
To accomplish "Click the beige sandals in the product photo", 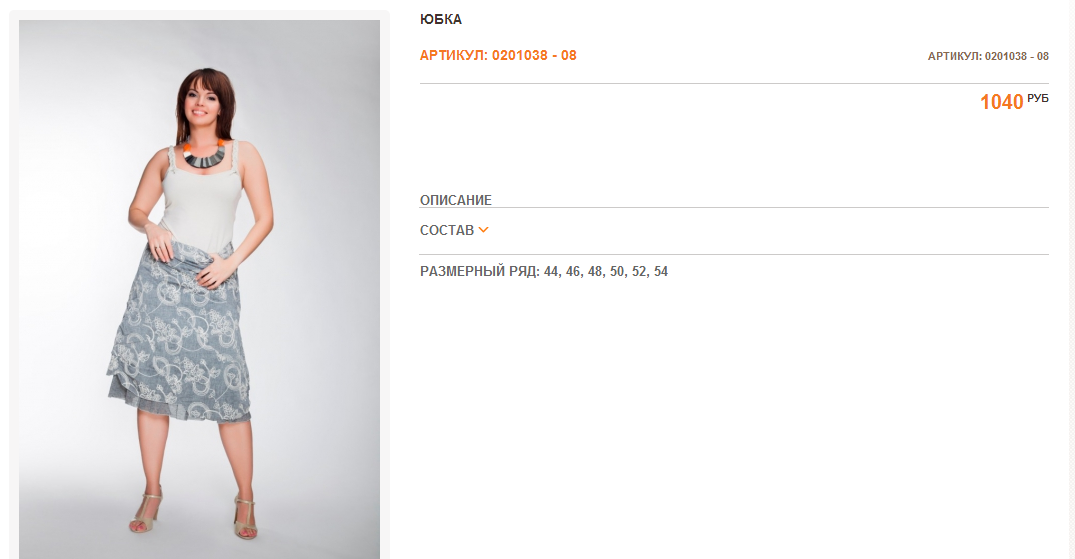I will [194, 514].
